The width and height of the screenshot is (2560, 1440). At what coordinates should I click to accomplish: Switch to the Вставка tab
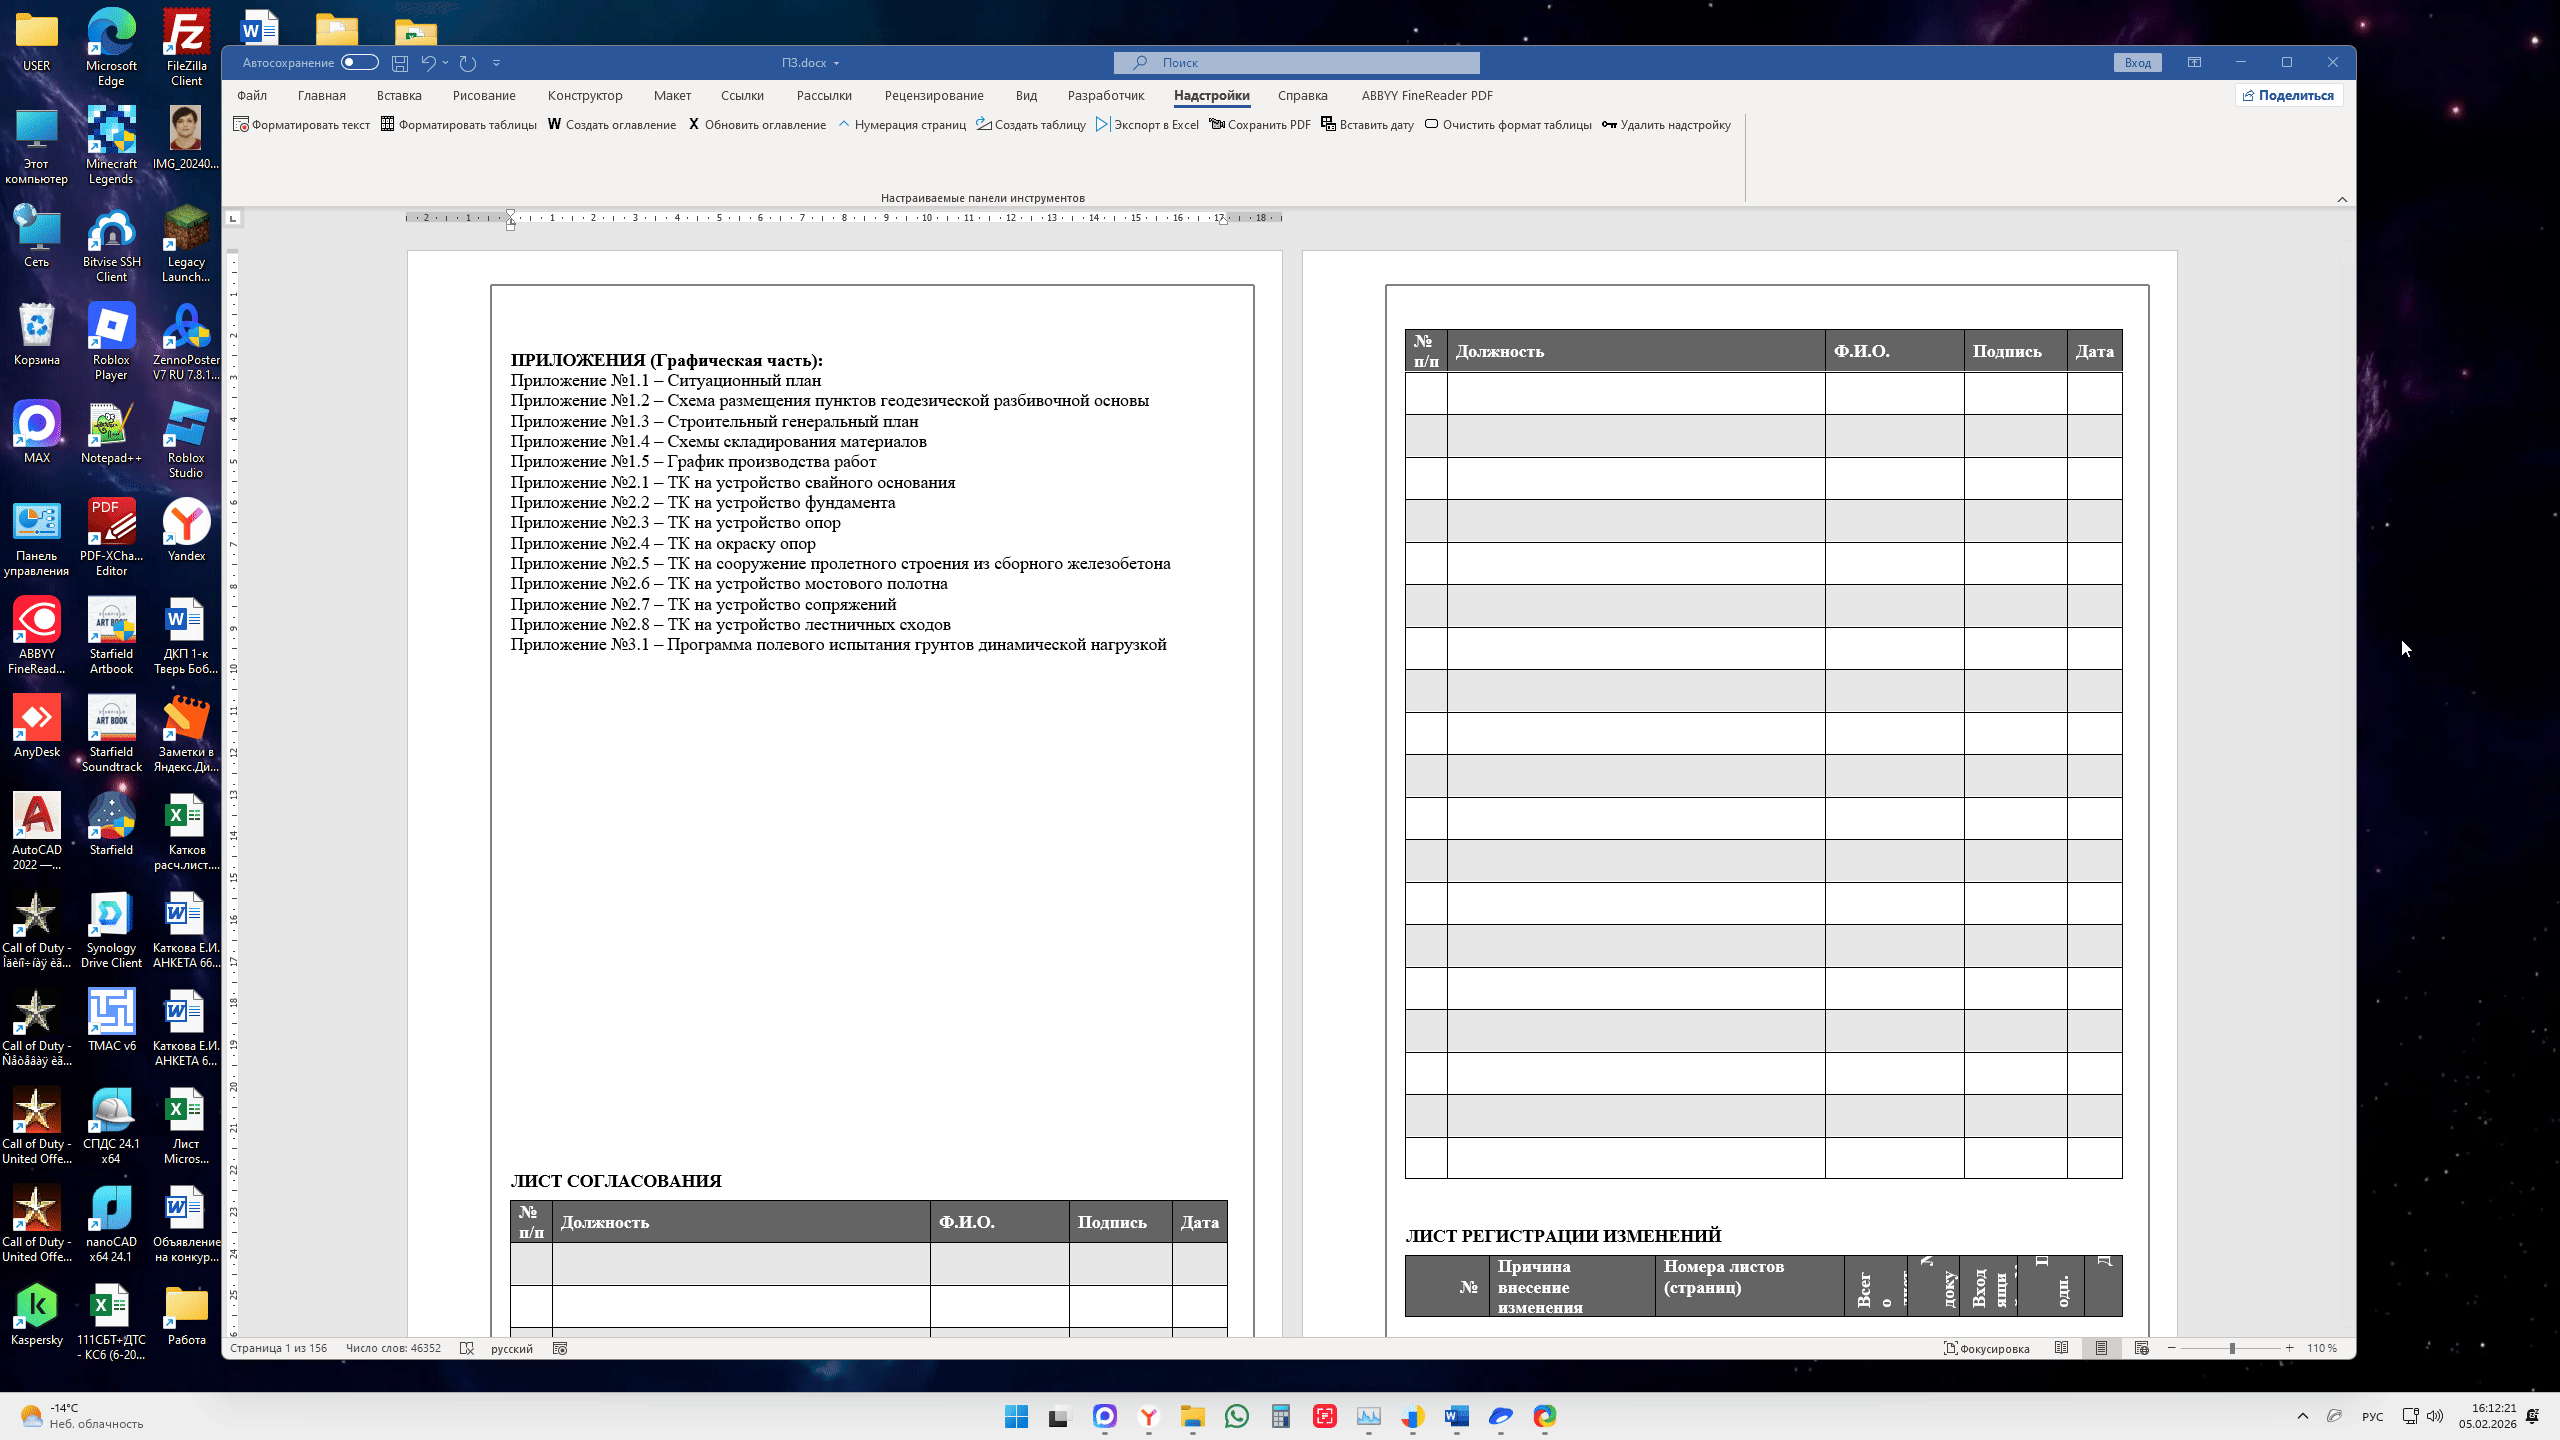click(x=399, y=96)
